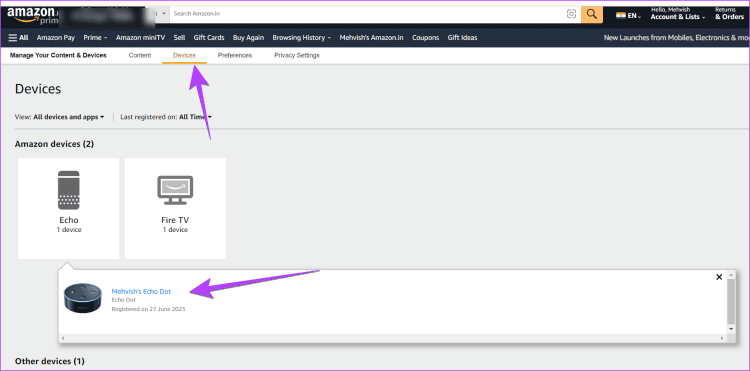
Task: Expand the Browsing History dropdown
Action: pos(301,38)
